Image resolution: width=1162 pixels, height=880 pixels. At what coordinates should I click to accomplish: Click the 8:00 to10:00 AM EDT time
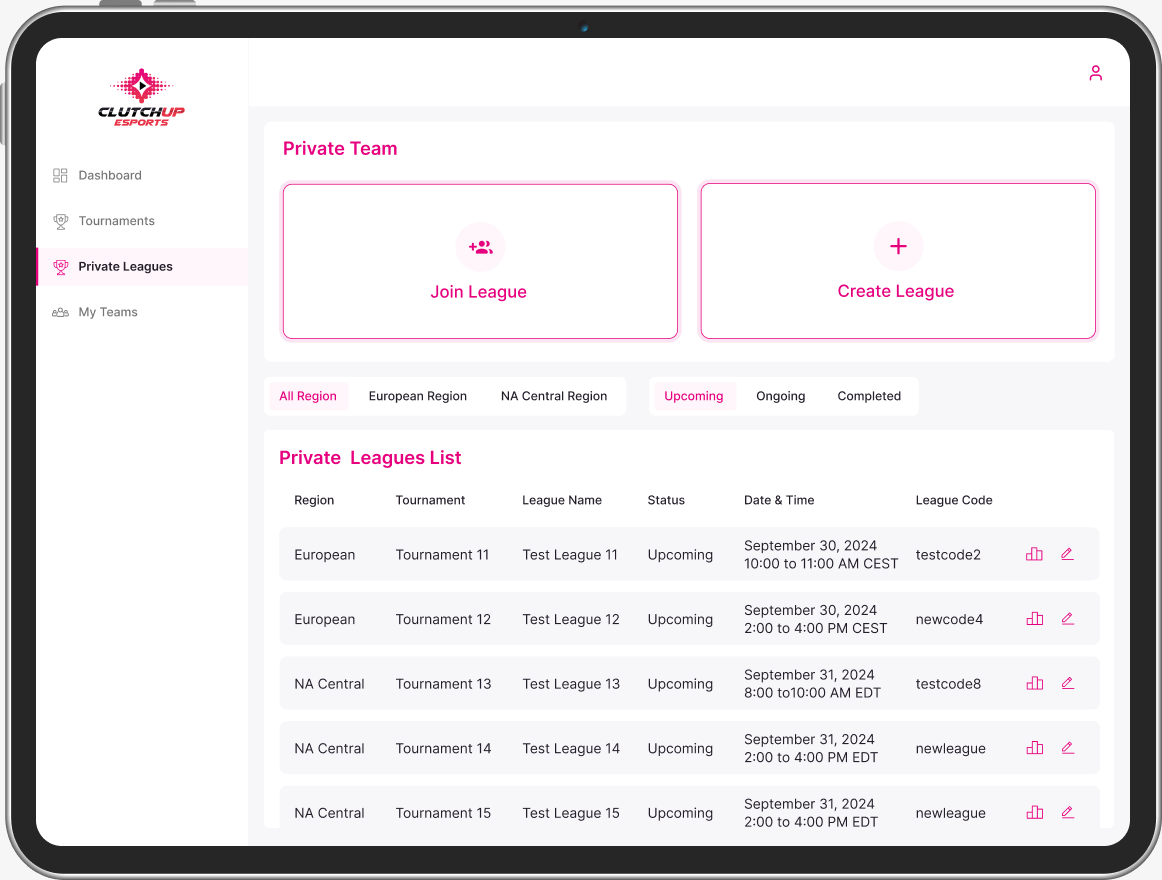tap(812, 692)
